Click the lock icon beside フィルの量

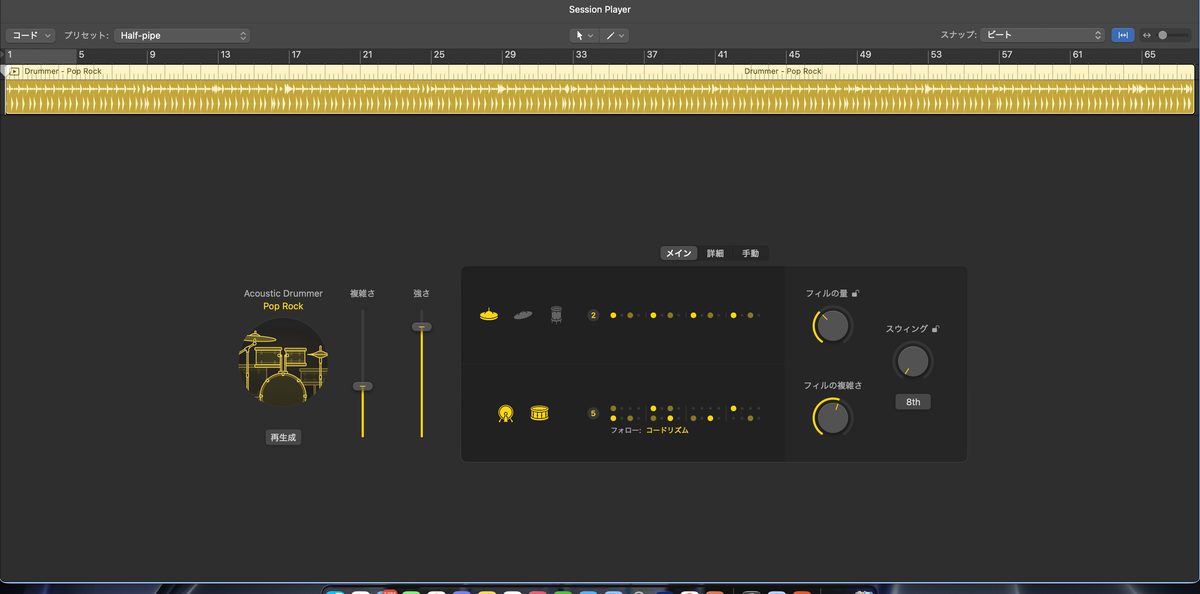[856, 293]
